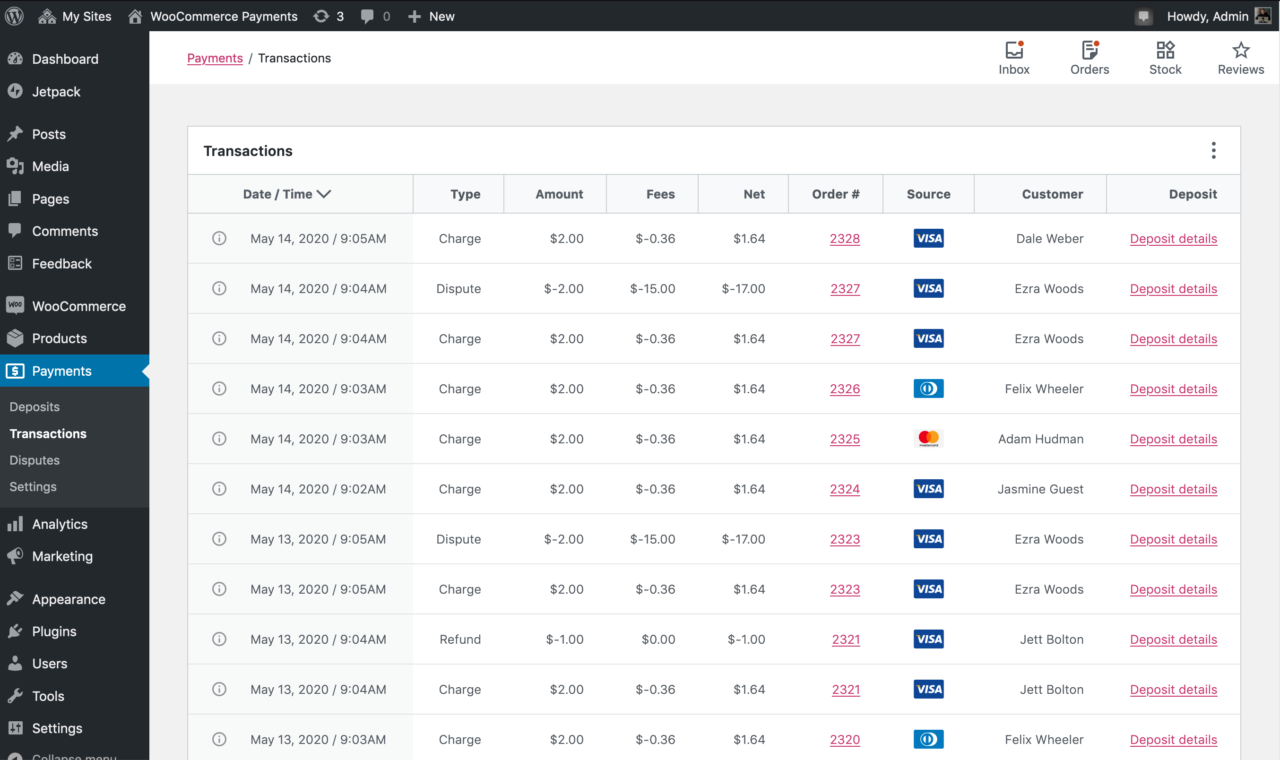This screenshot has width=1280, height=760.
Task: Open order 2326 link
Action: click(x=845, y=389)
